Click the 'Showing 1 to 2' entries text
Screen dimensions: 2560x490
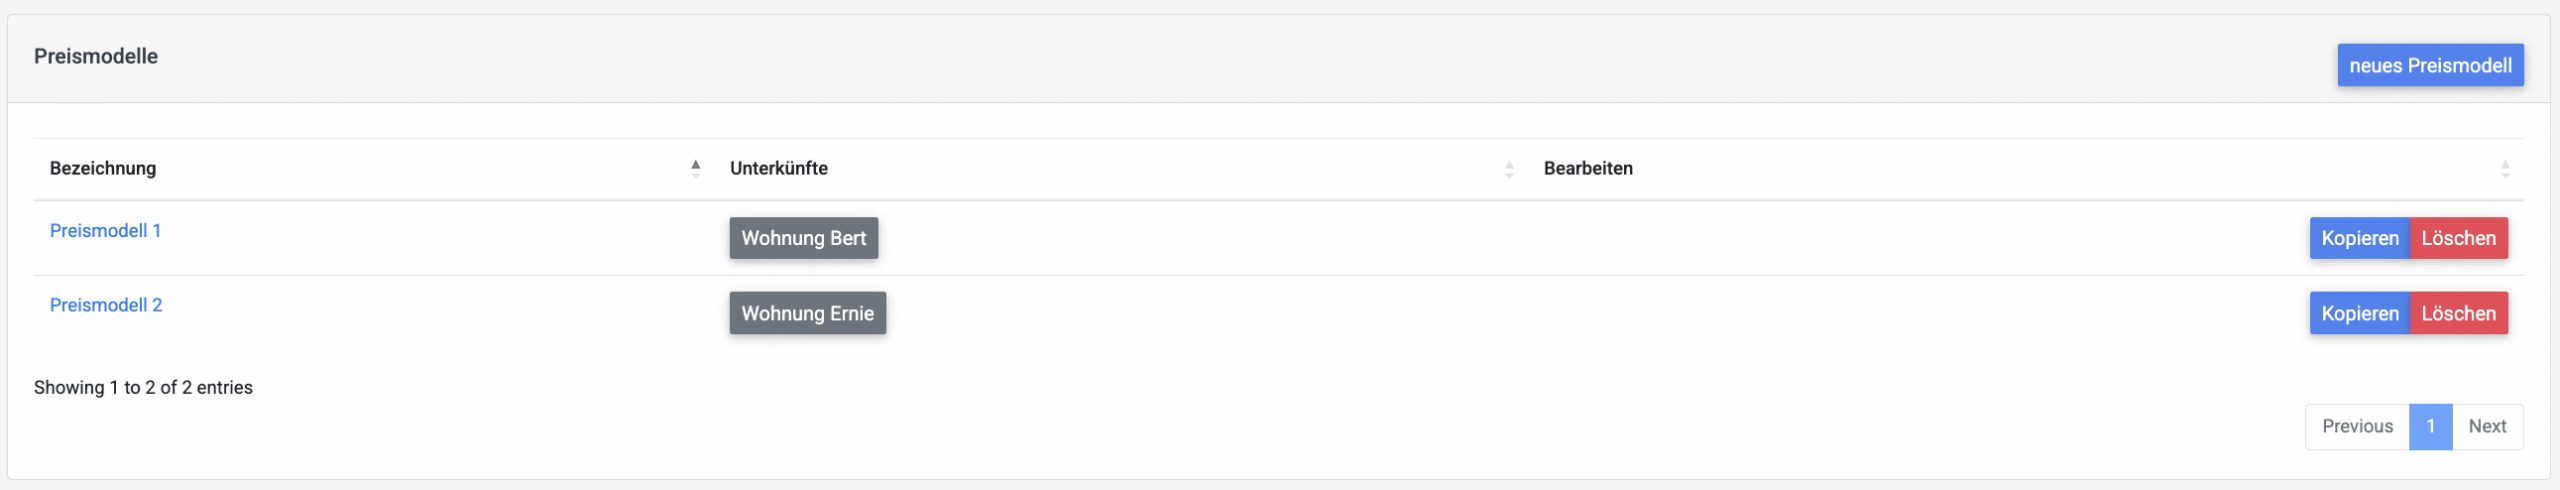143,388
